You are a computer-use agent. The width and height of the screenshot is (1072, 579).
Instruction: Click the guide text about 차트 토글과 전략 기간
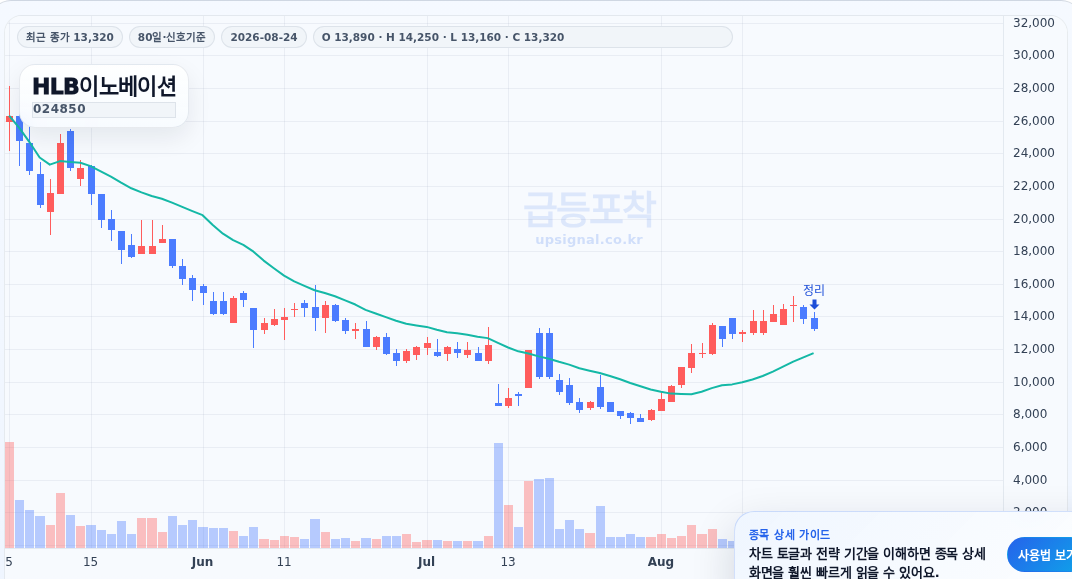pos(867,563)
